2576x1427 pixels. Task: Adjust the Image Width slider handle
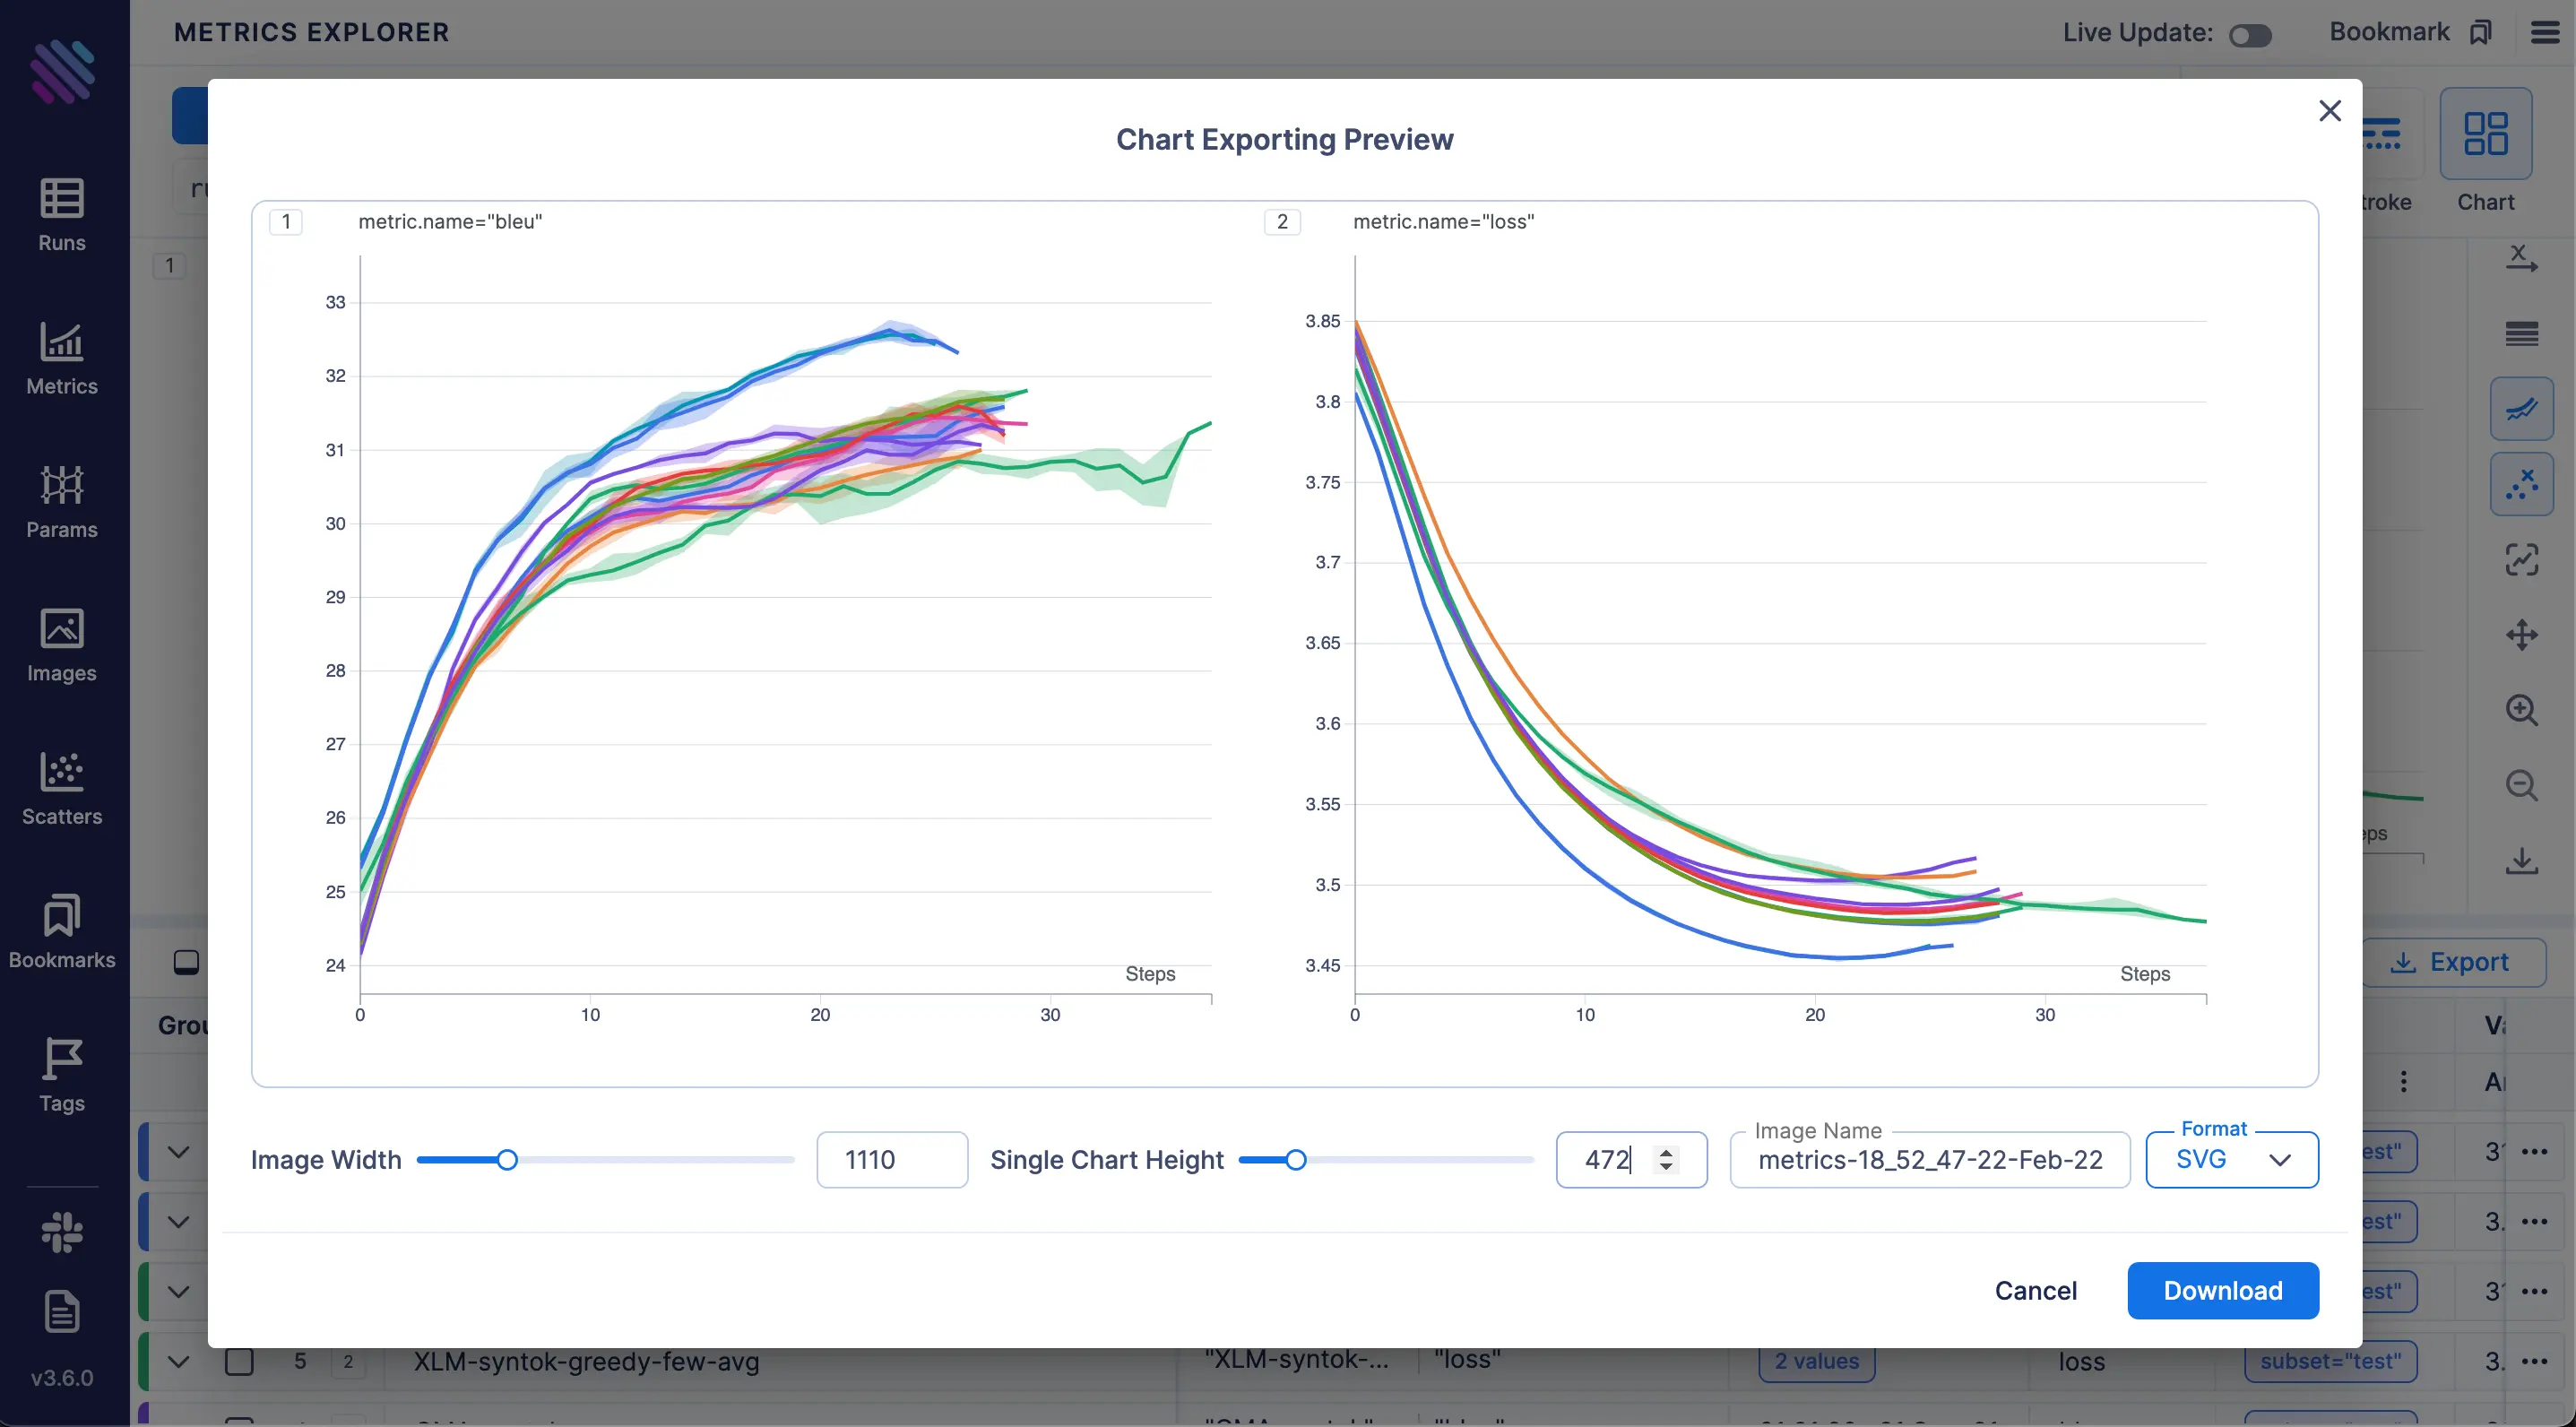click(507, 1159)
